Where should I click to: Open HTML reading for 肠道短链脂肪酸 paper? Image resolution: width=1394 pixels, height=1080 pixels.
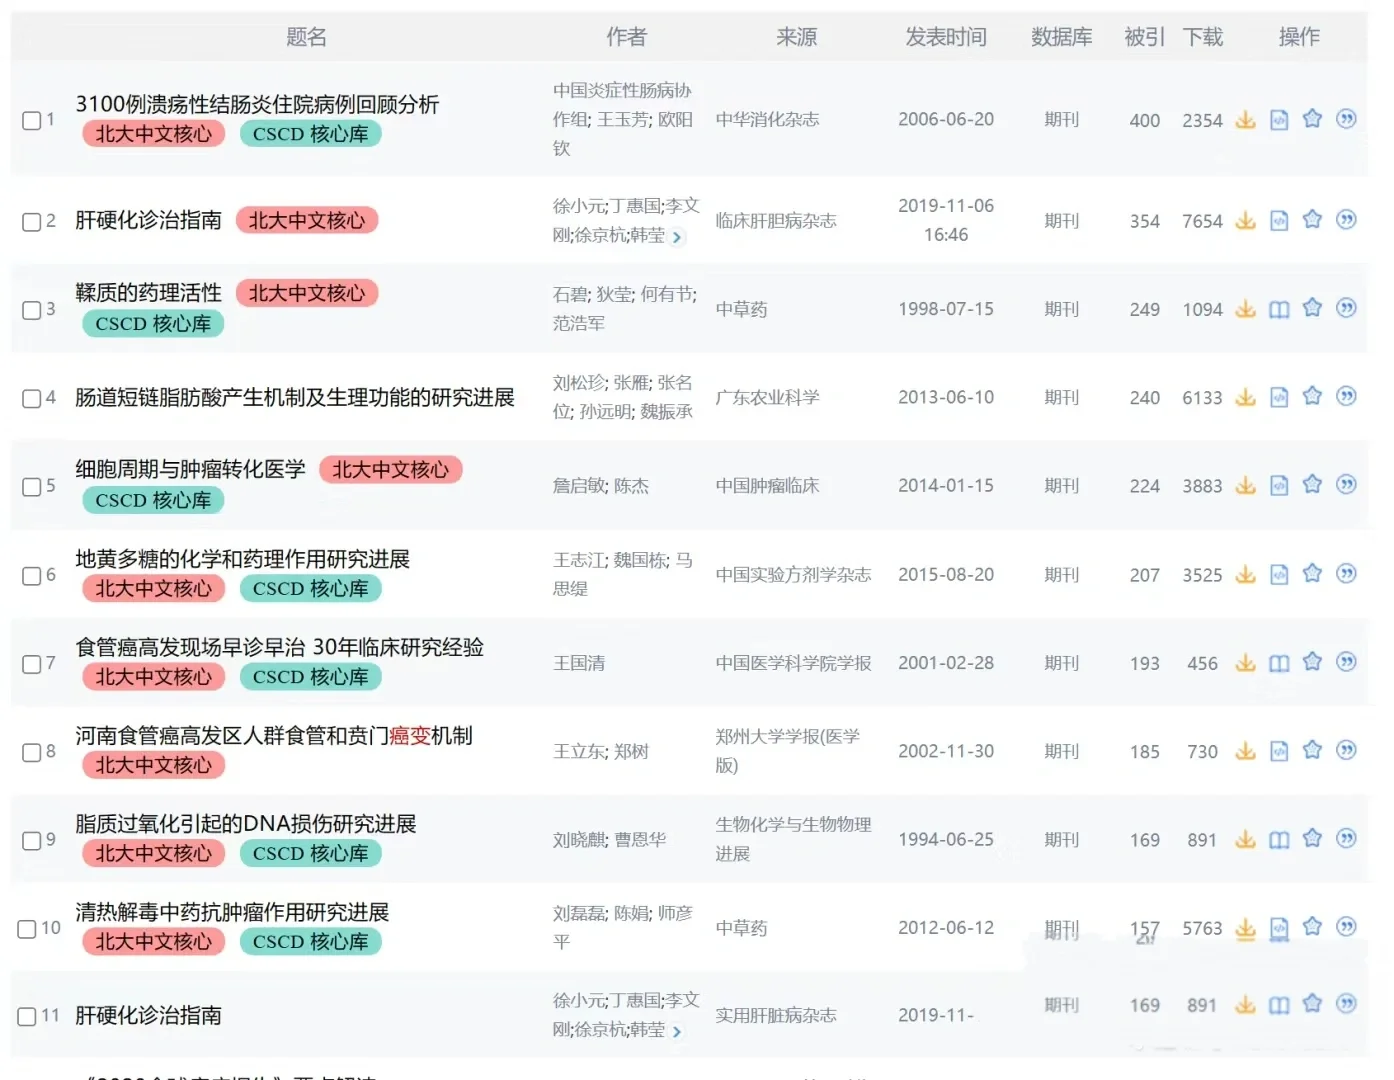tap(1279, 397)
